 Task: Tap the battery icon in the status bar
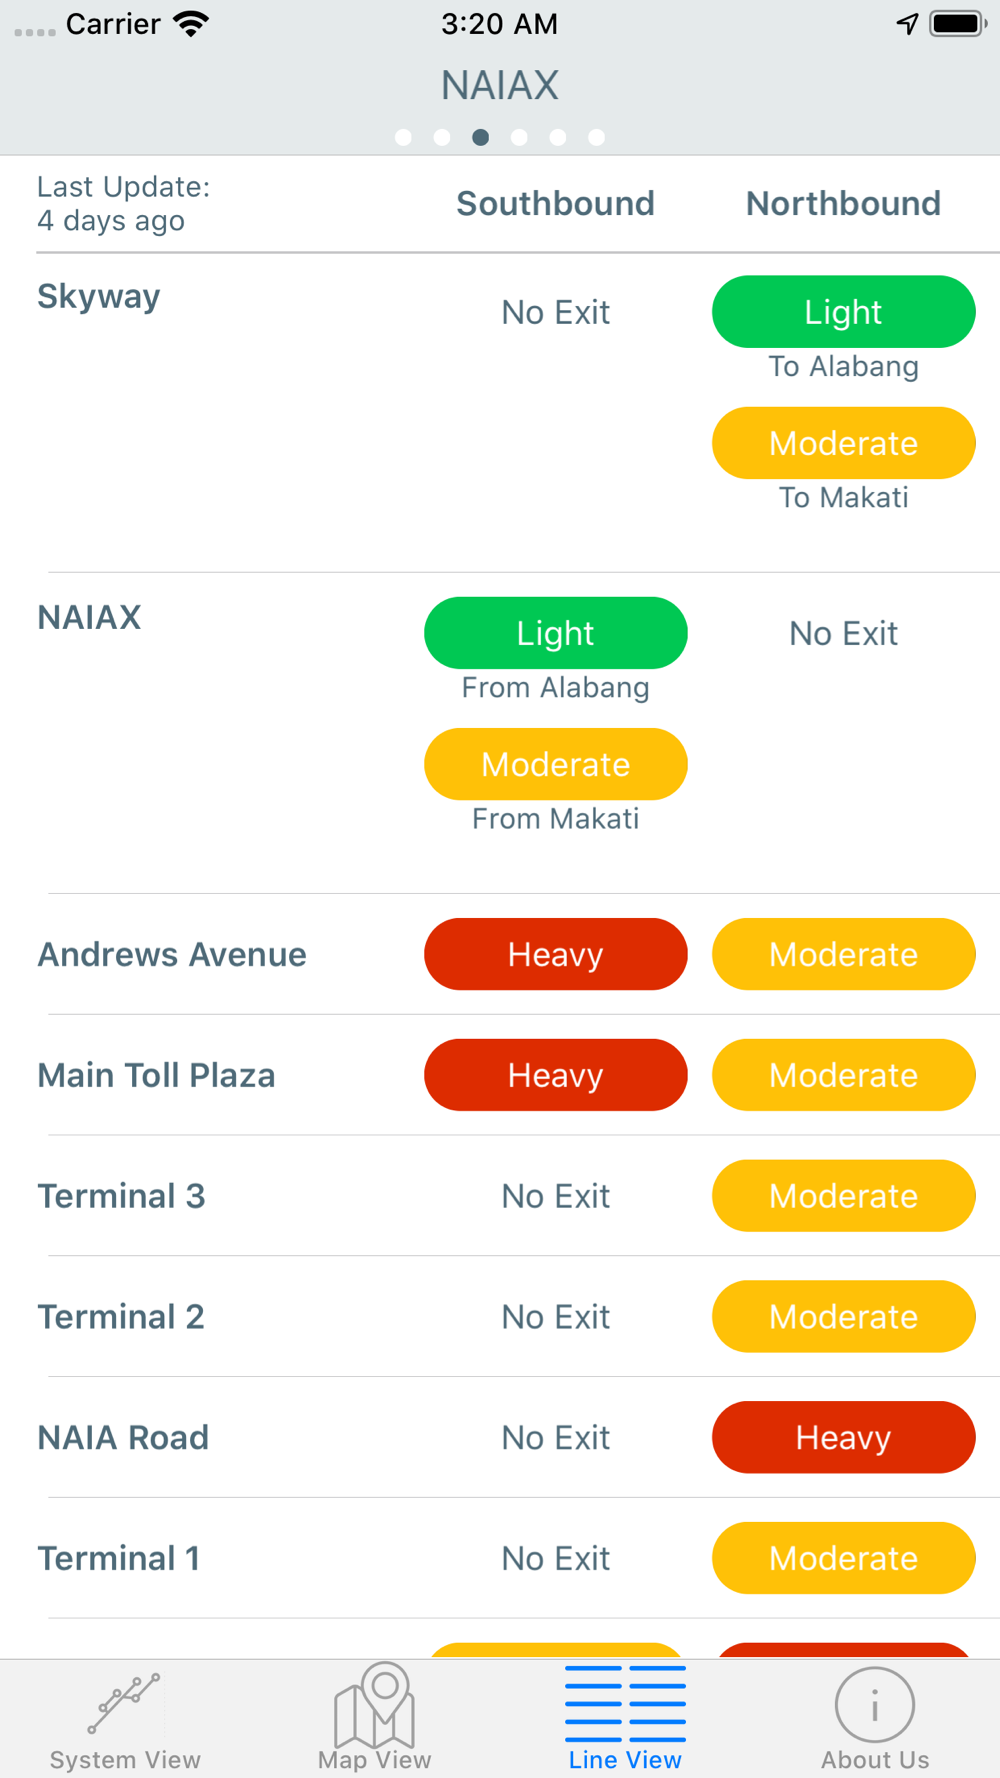[x=958, y=23]
